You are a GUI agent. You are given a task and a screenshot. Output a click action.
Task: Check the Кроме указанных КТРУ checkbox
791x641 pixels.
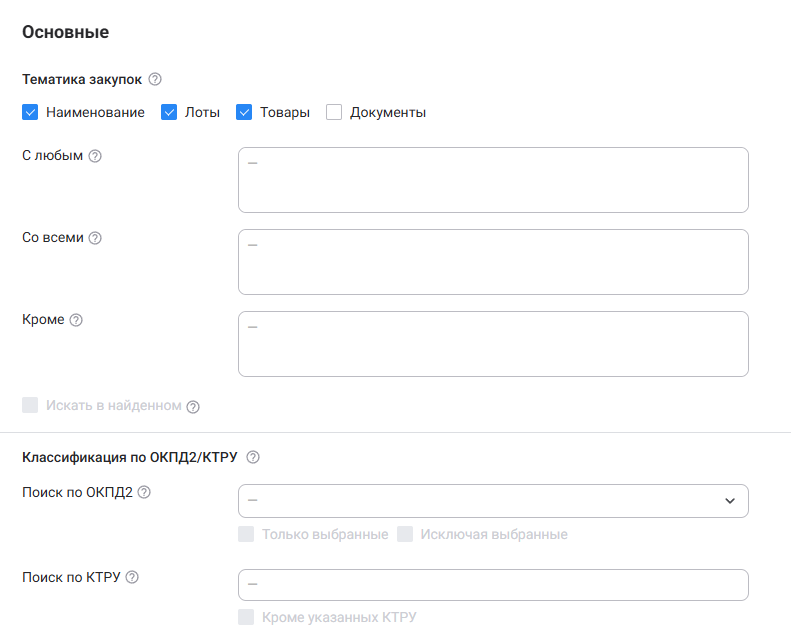(246, 617)
